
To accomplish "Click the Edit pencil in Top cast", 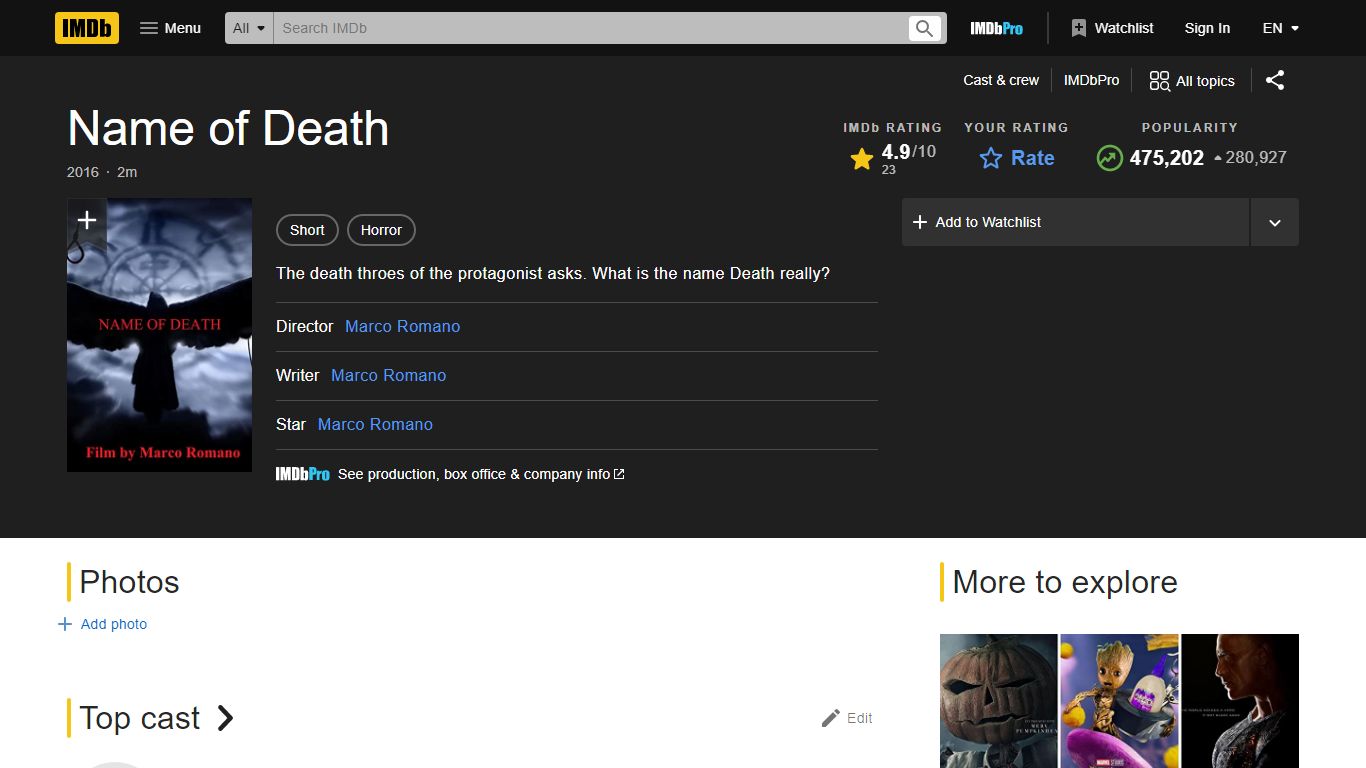I will (847, 718).
